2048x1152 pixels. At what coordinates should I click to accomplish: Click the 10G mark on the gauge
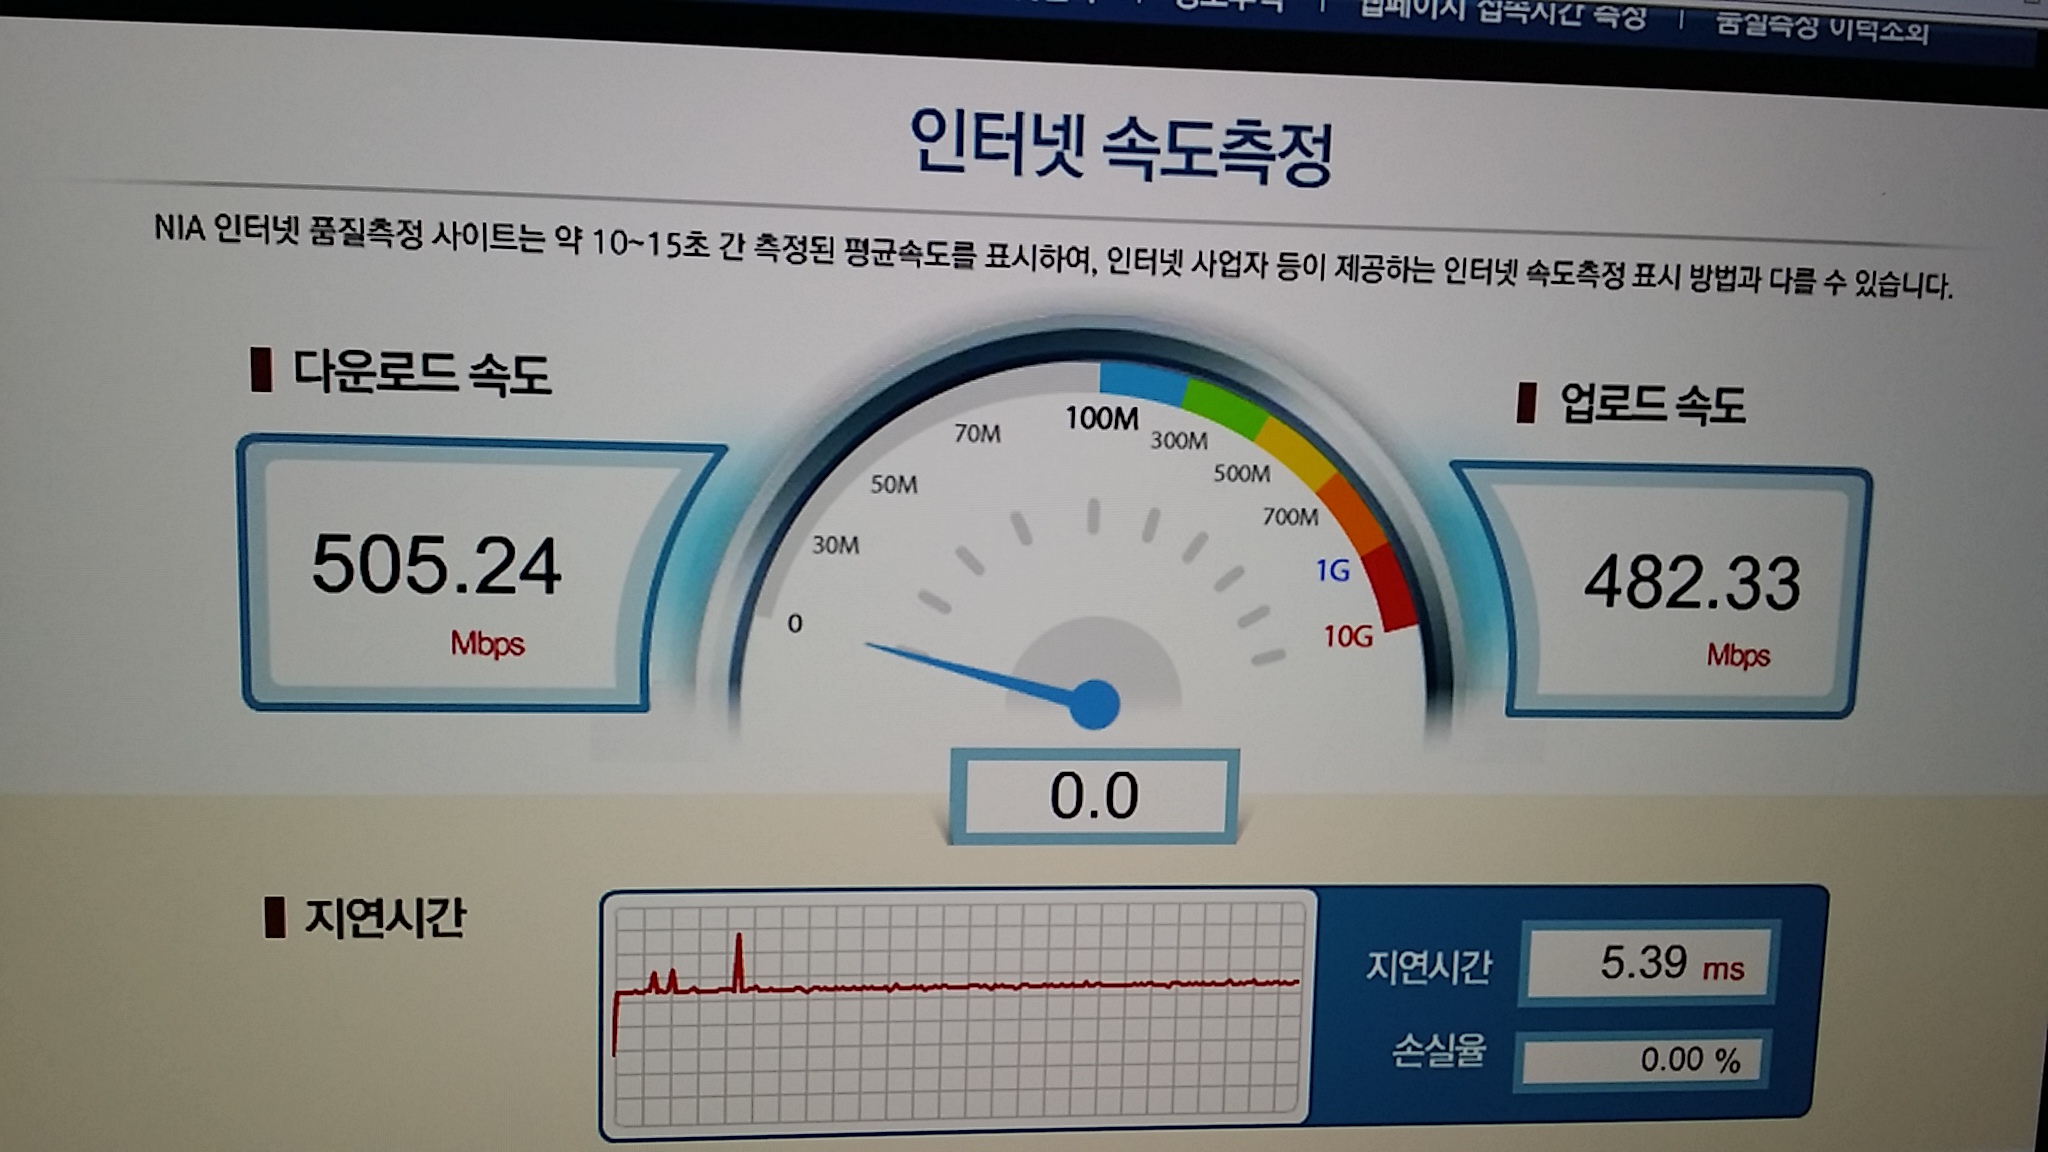(x=1348, y=636)
